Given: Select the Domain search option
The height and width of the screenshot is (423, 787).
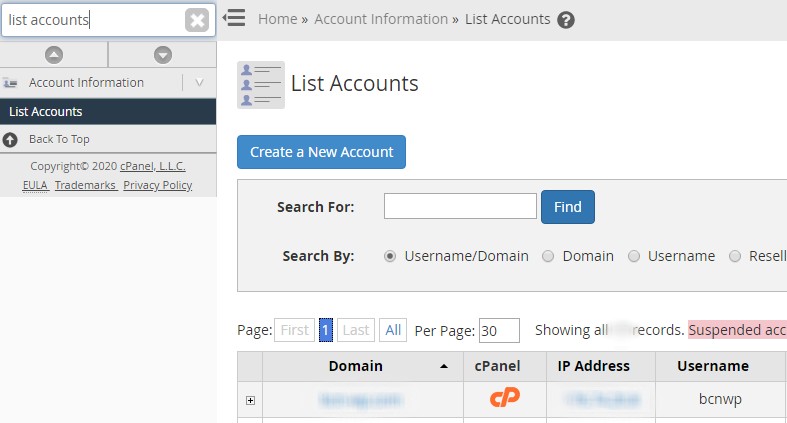Looking at the screenshot, I should coord(548,256).
